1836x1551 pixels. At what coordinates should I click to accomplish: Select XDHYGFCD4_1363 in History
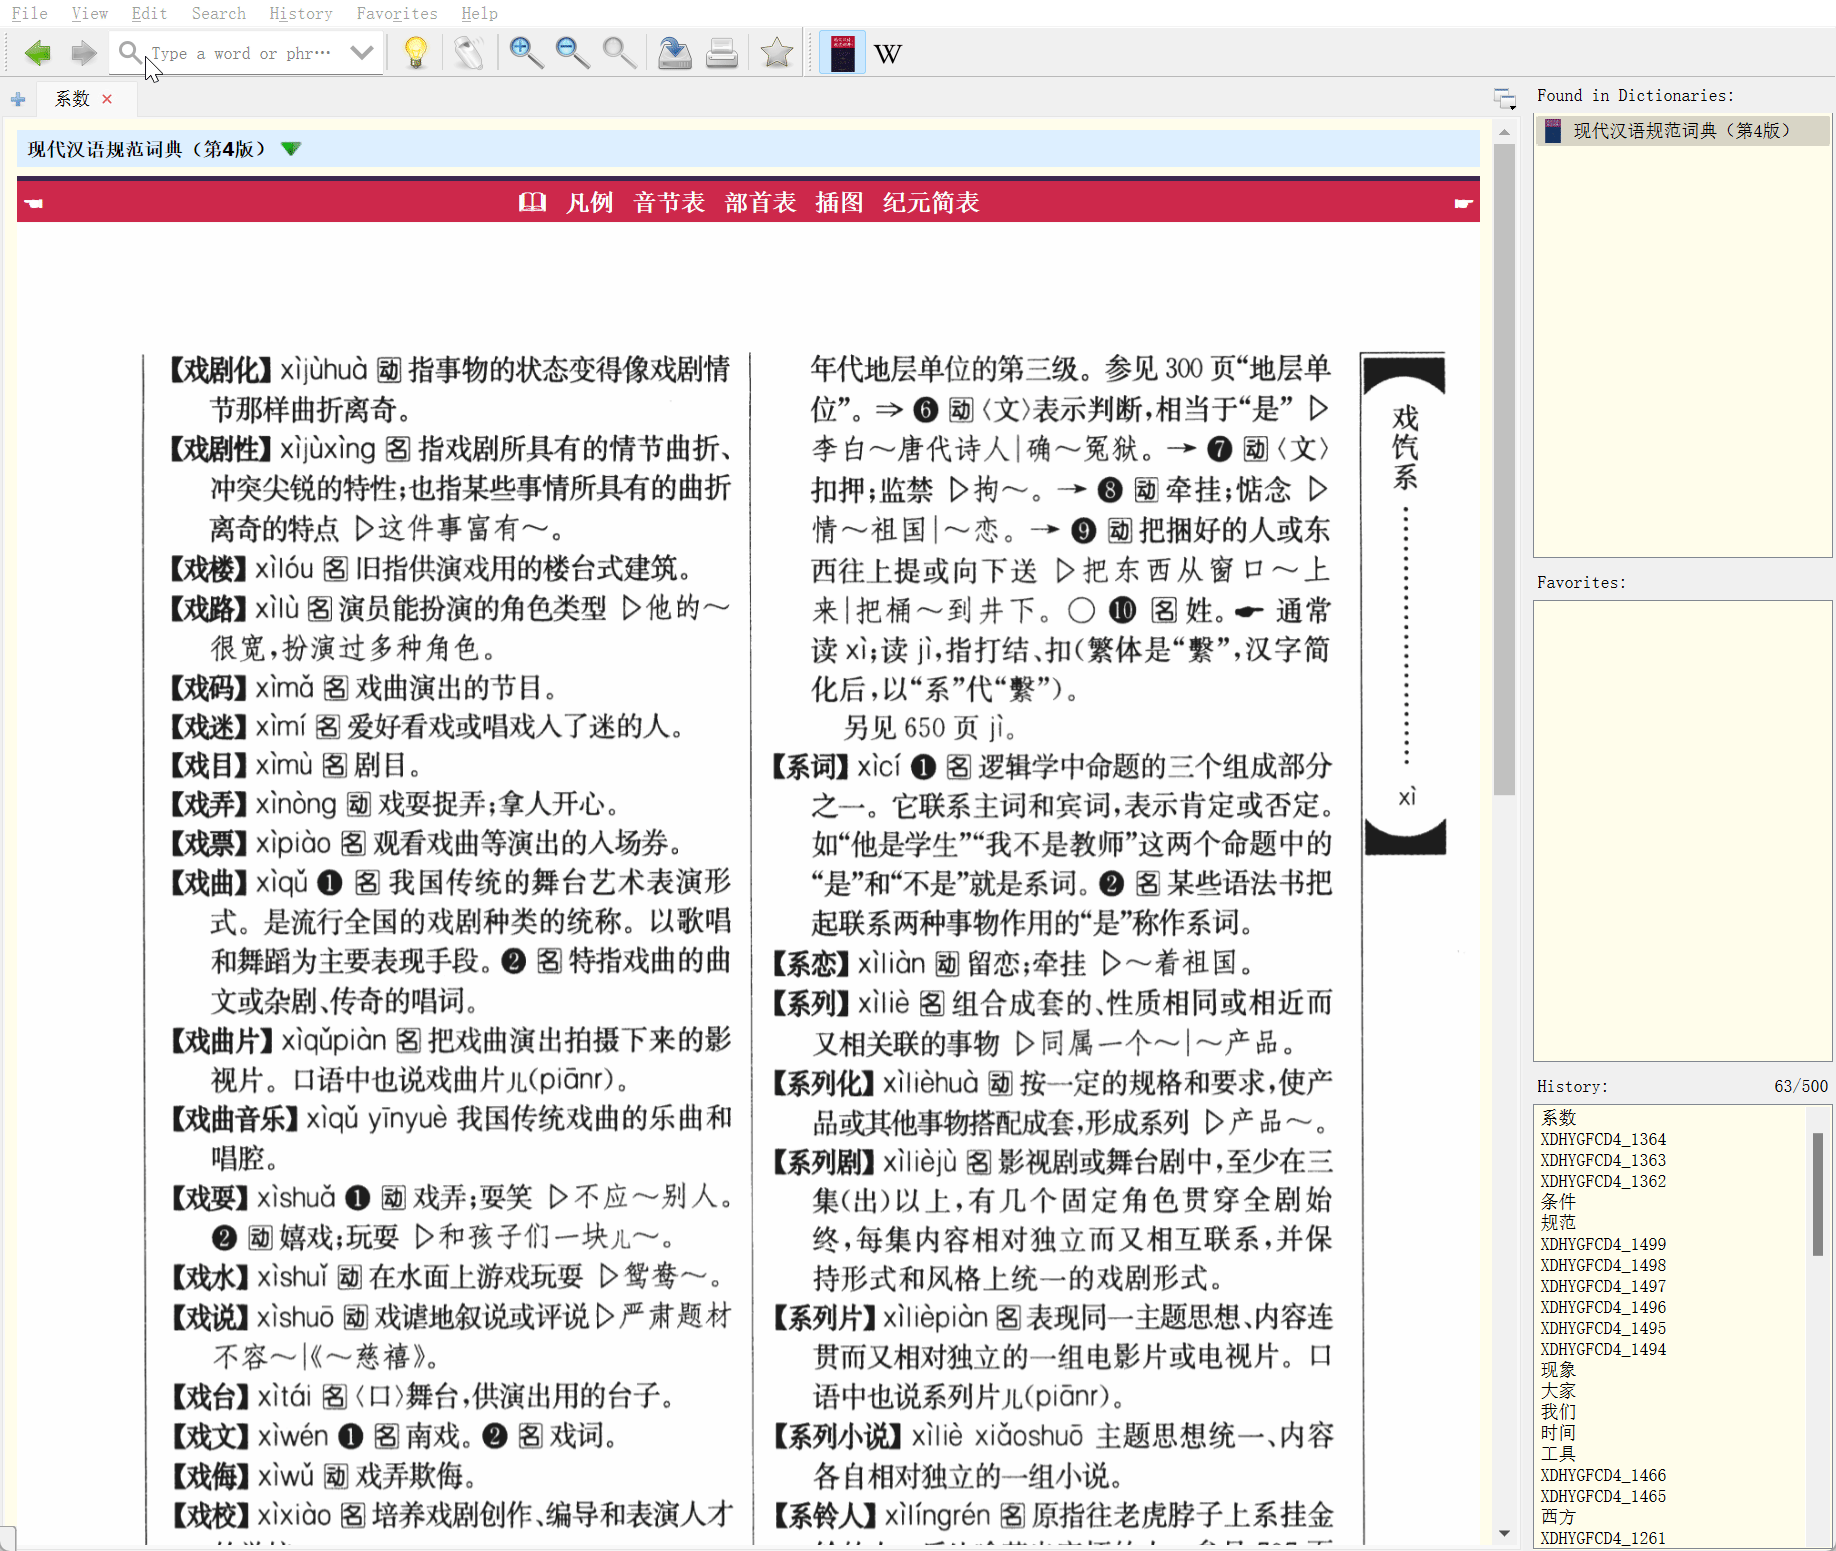pyautogui.click(x=1603, y=1160)
